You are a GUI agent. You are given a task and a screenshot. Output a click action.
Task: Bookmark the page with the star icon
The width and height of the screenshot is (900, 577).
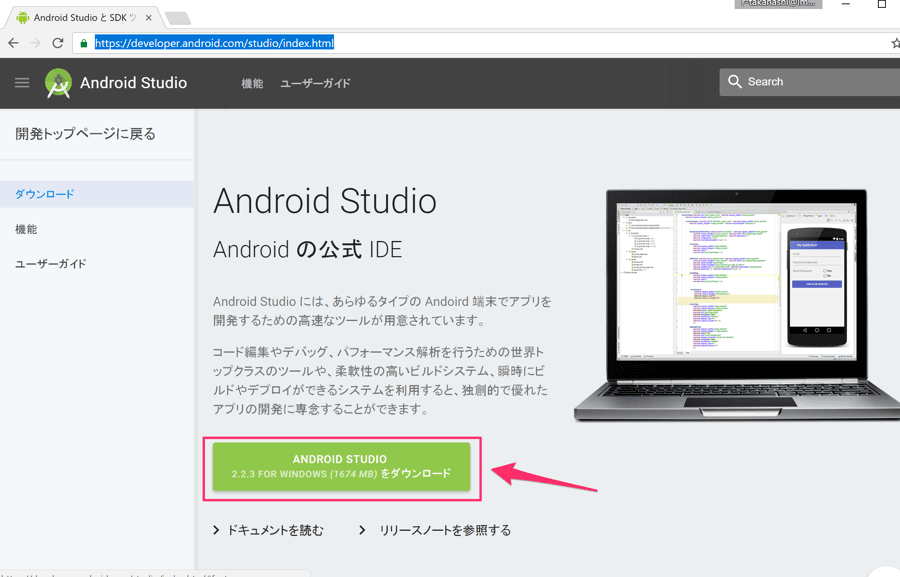[x=895, y=43]
